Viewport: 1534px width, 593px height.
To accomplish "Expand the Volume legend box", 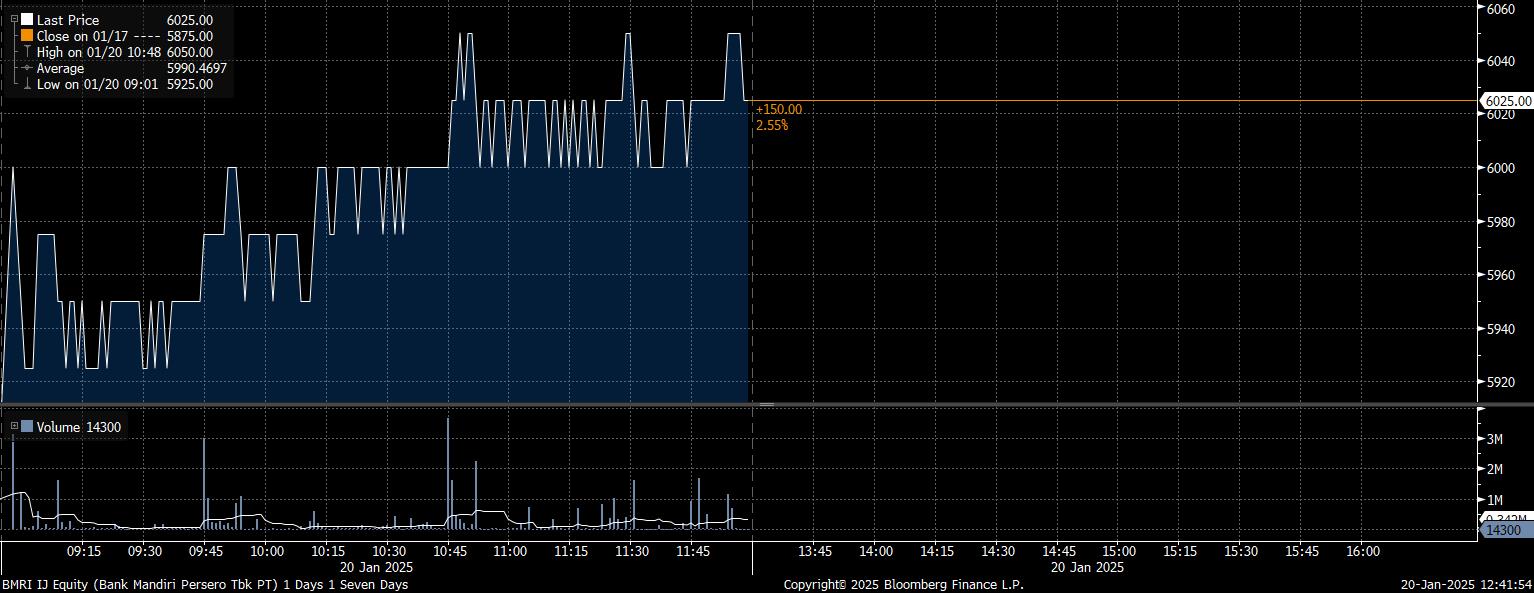I will click(x=14, y=427).
